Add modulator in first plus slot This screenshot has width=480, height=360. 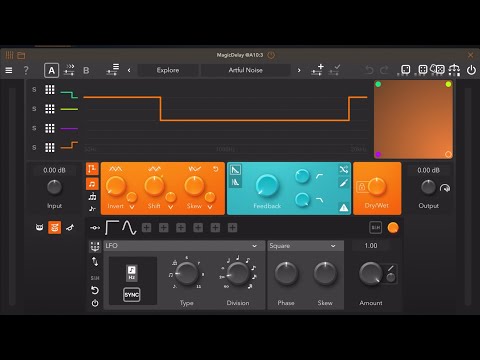coord(147,228)
